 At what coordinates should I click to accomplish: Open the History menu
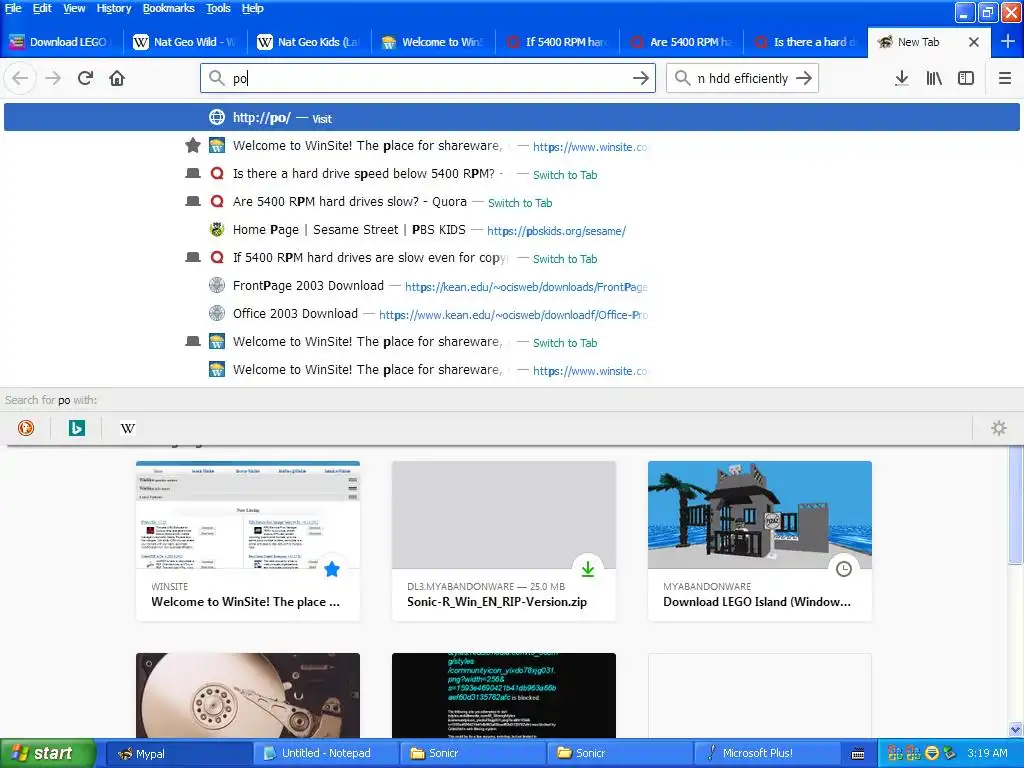(114, 8)
